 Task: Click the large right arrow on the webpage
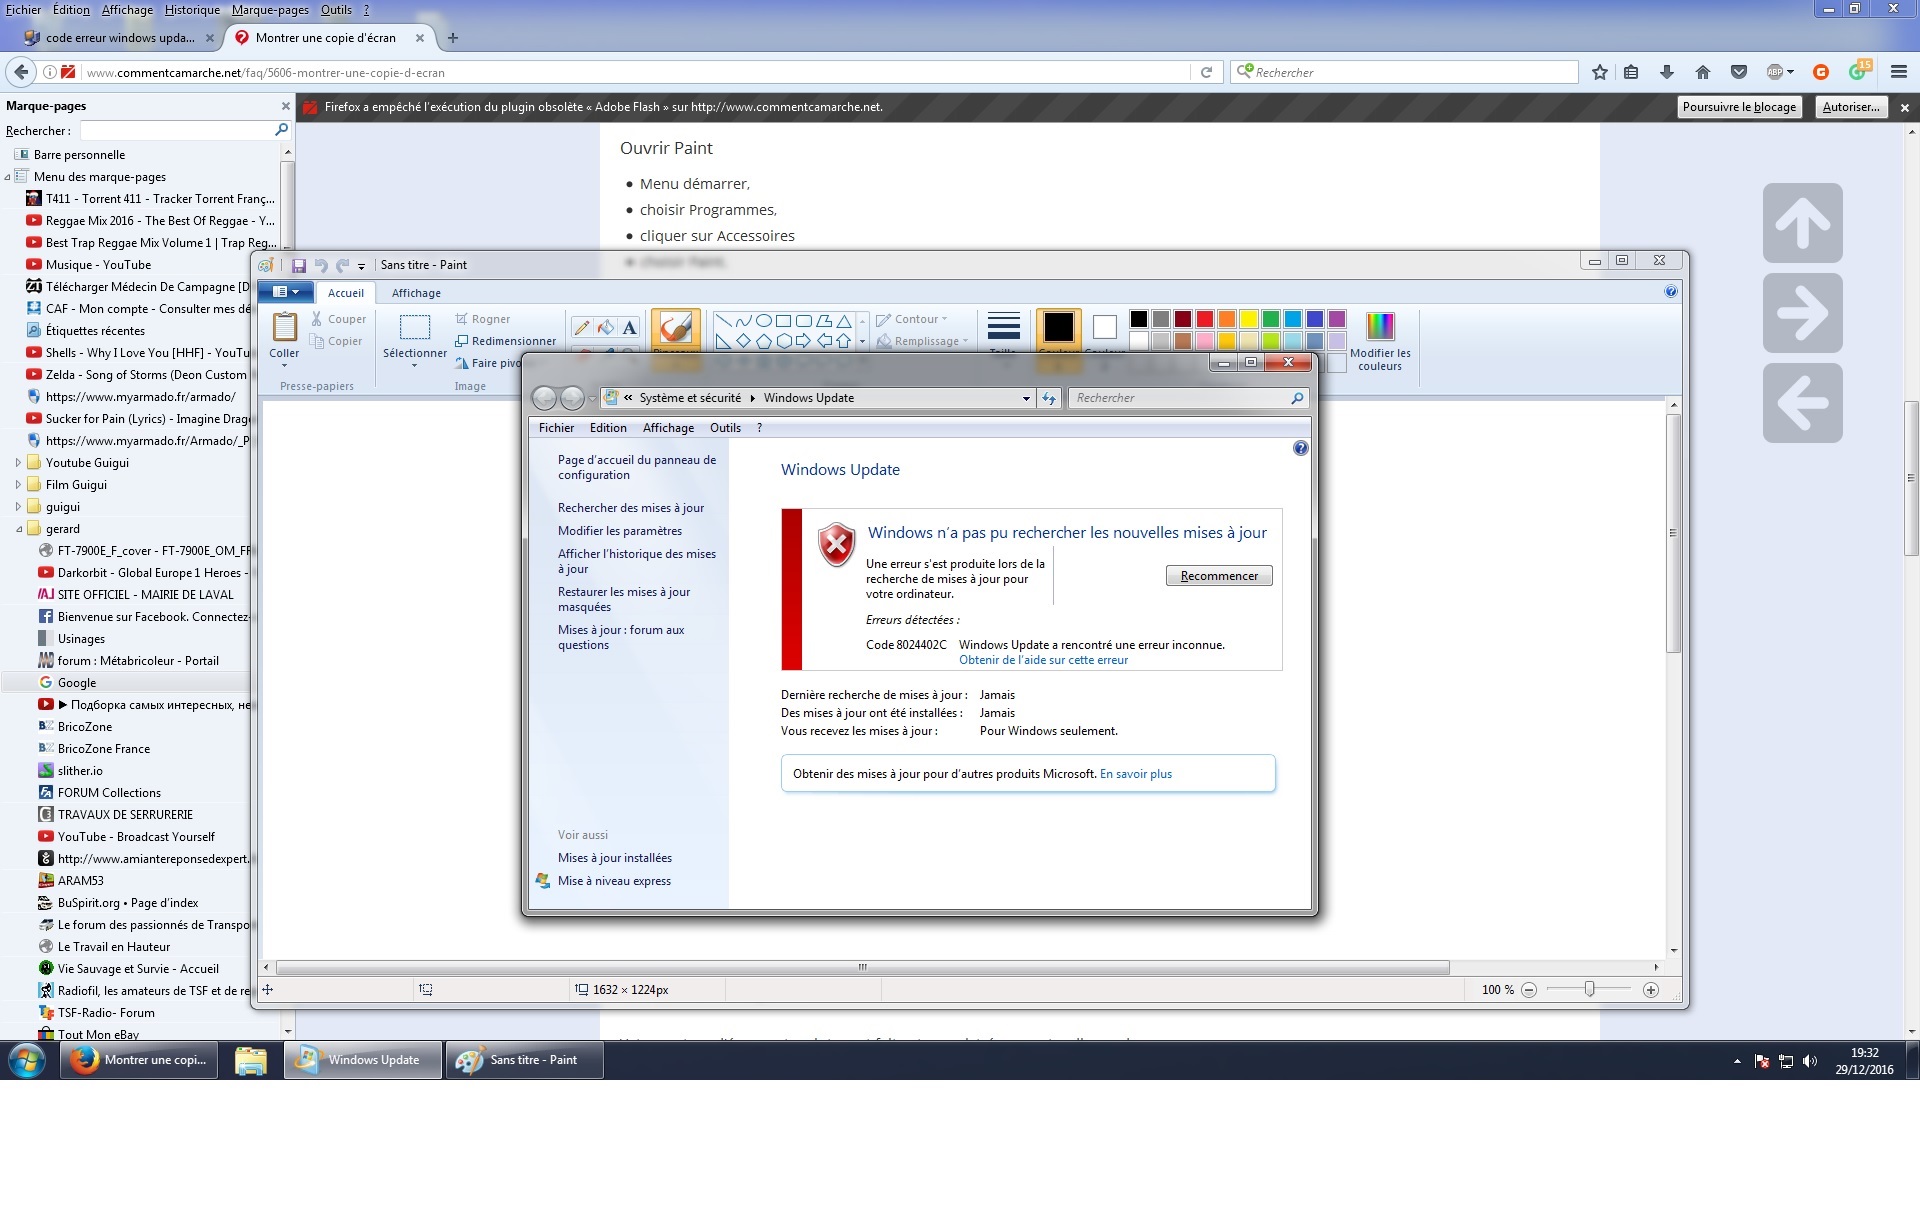(1803, 313)
